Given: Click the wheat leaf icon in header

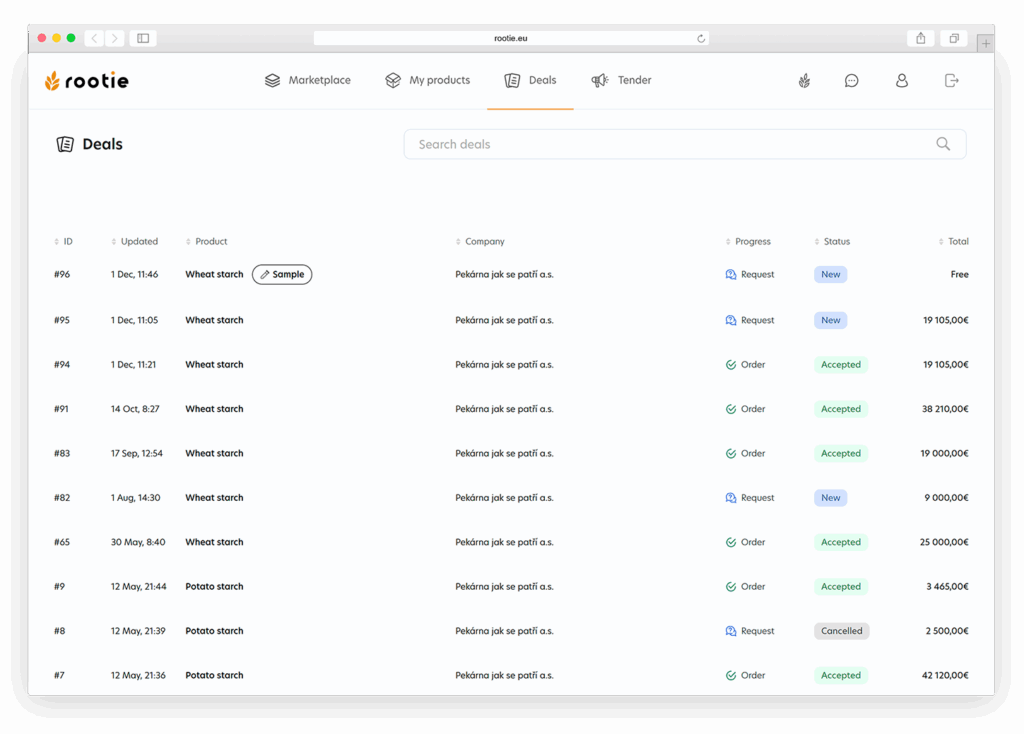Looking at the screenshot, I should click(x=804, y=81).
